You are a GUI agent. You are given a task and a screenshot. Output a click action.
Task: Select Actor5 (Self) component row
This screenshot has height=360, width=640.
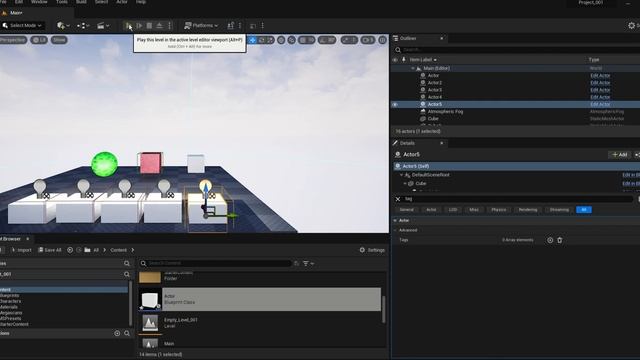(516, 166)
